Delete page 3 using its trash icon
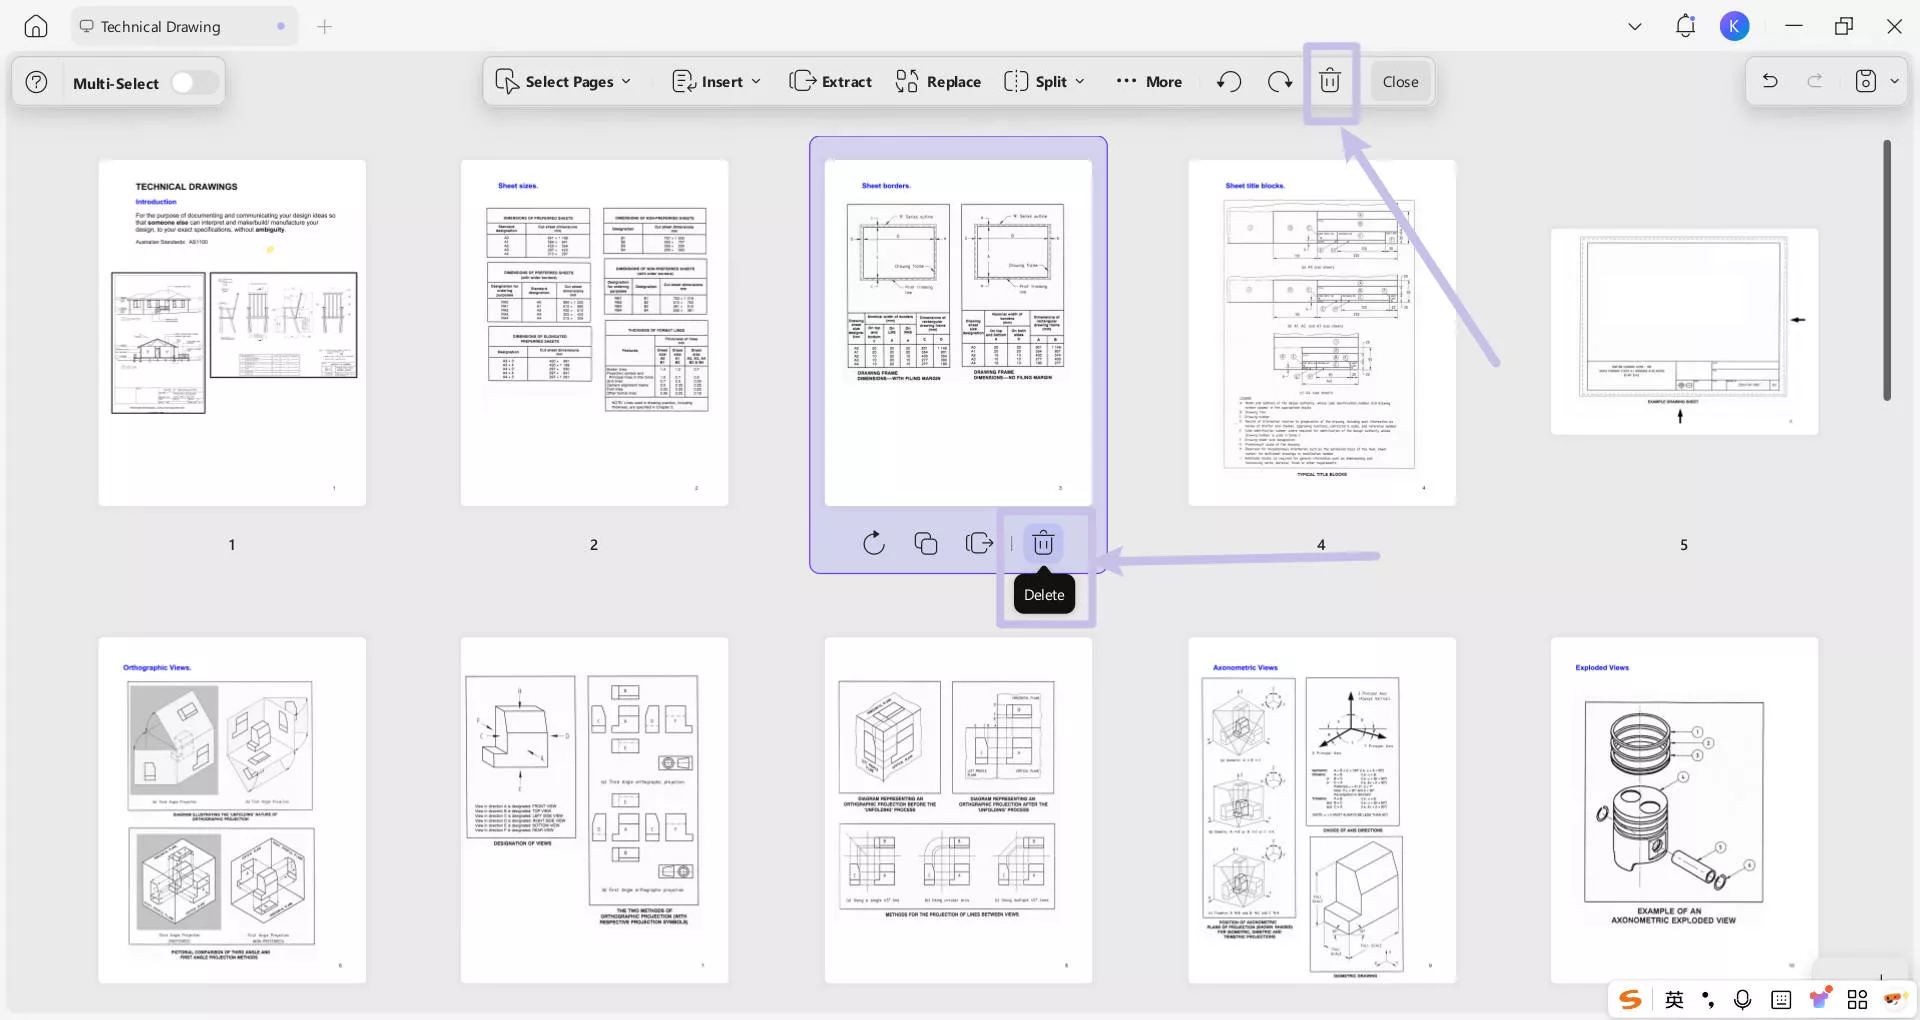This screenshot has width=1920, height=1020. [1043, 543]
